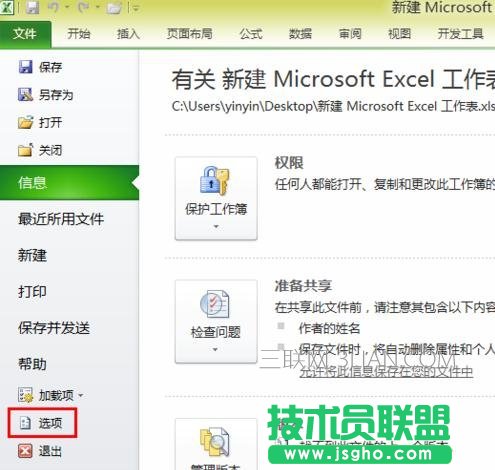
Task: Switch to the 审阅 ribbon tab
Action: pyautogui.click(x=350, y=34)
